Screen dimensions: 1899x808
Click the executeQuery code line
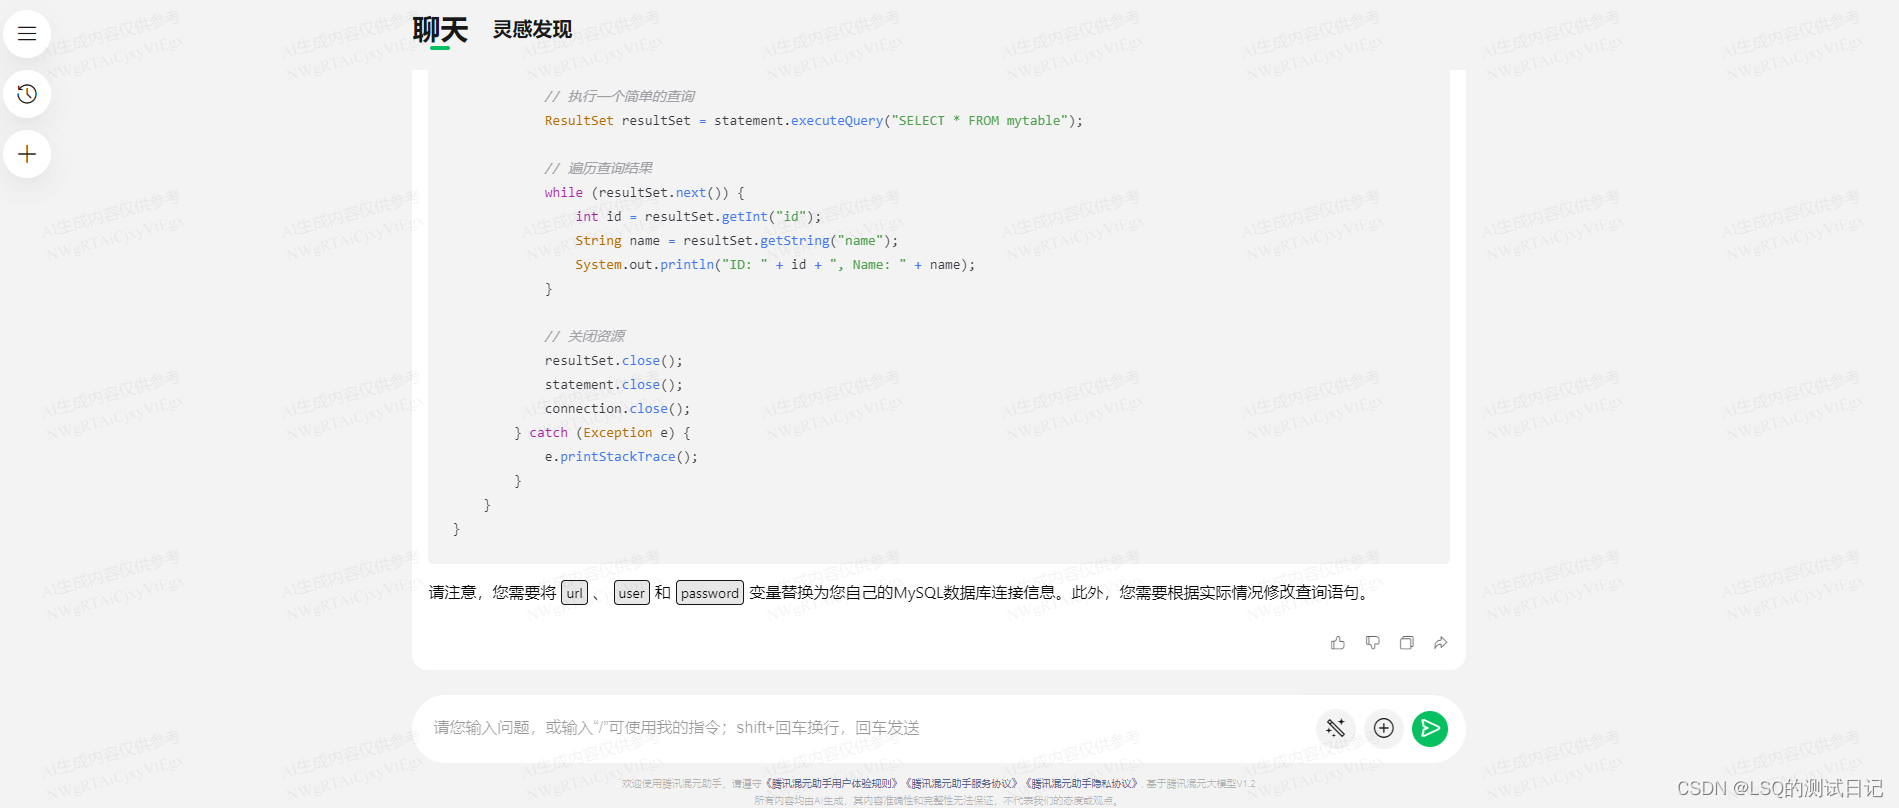(x=813, y=121)
